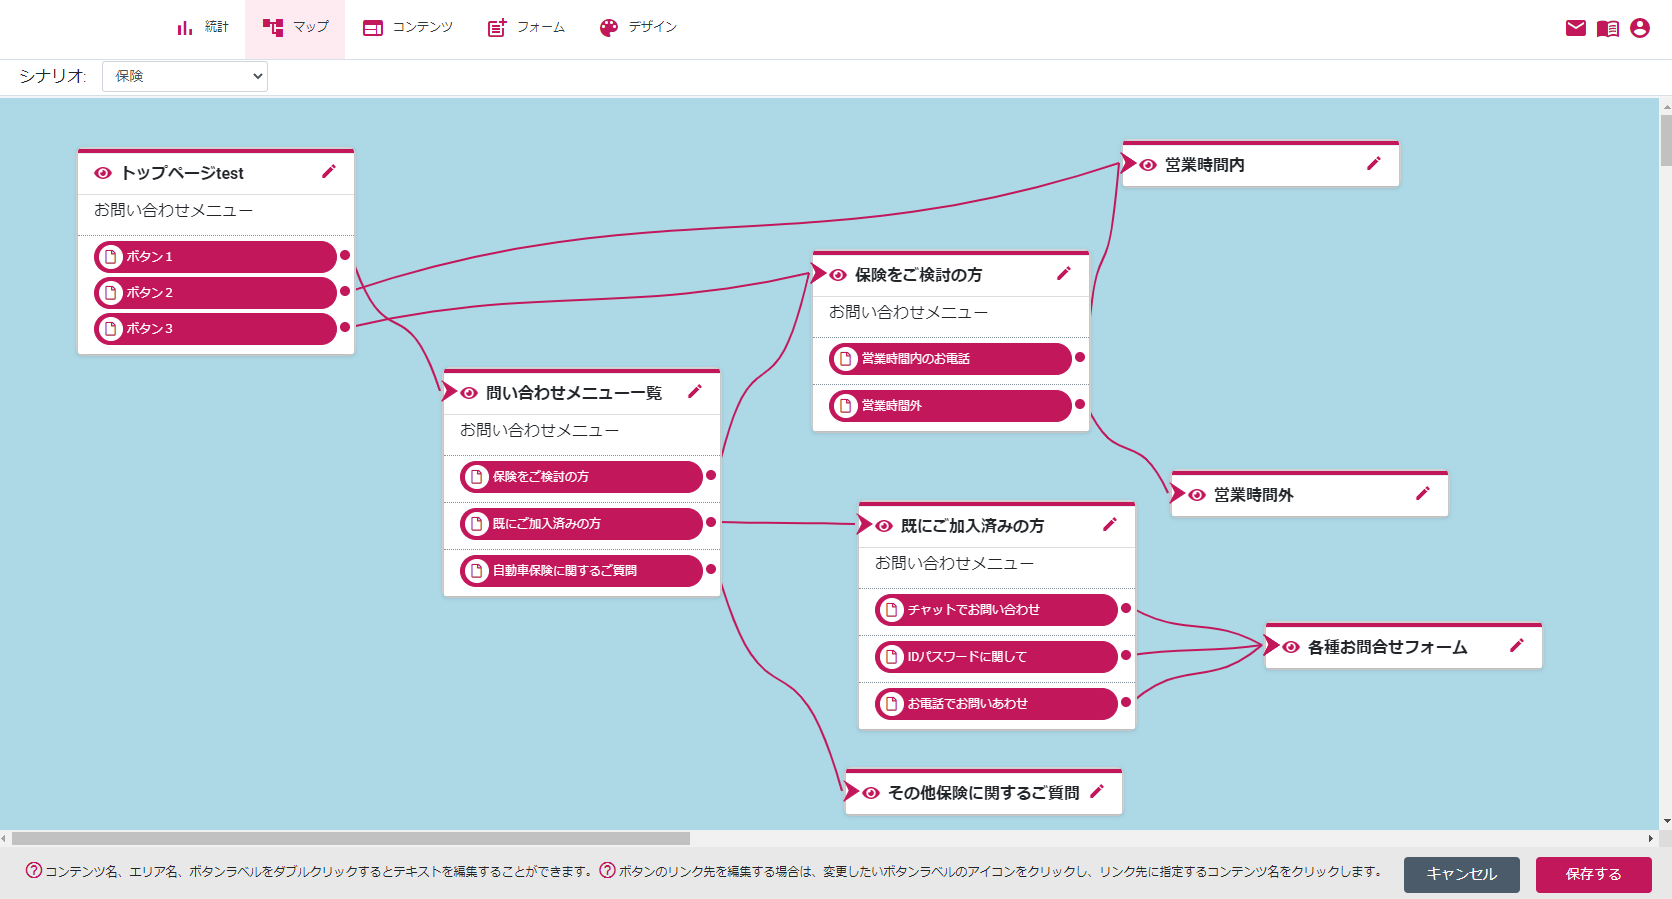Click the page icon on ボタン1
Viewport: 1672px width, 899px height.
tap(110, 257)
